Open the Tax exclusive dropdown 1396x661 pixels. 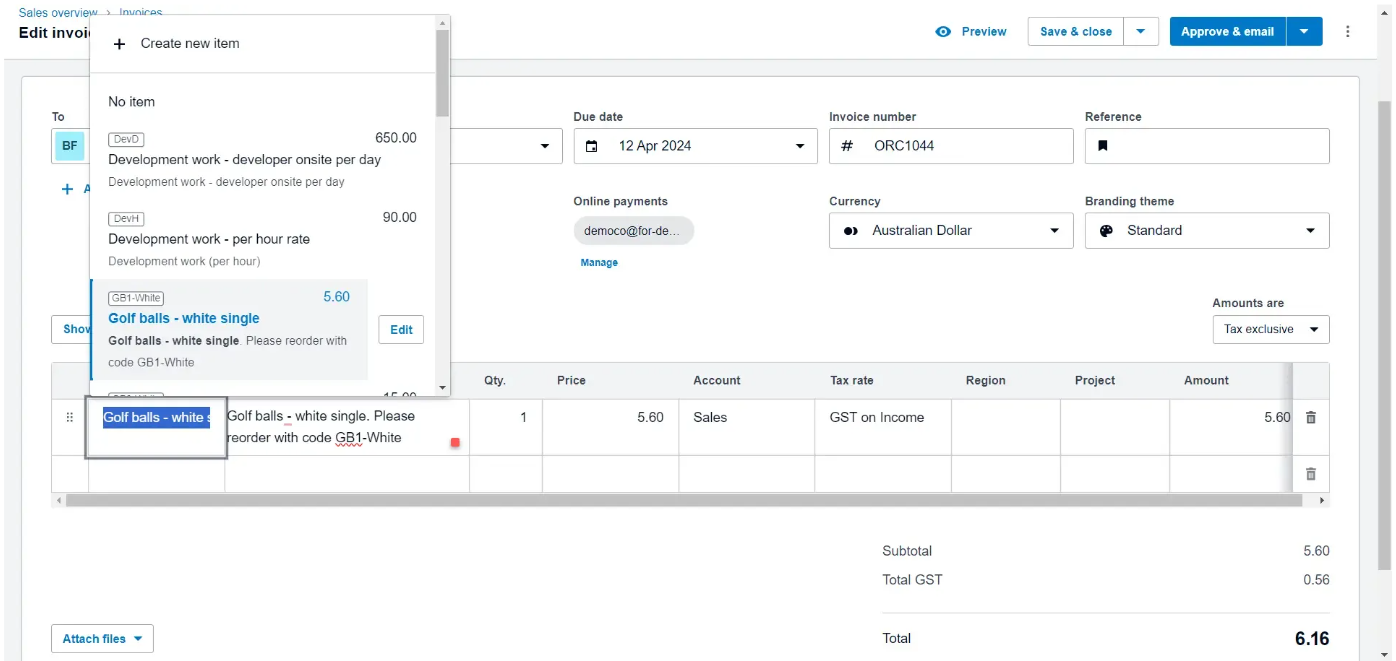1271,328
